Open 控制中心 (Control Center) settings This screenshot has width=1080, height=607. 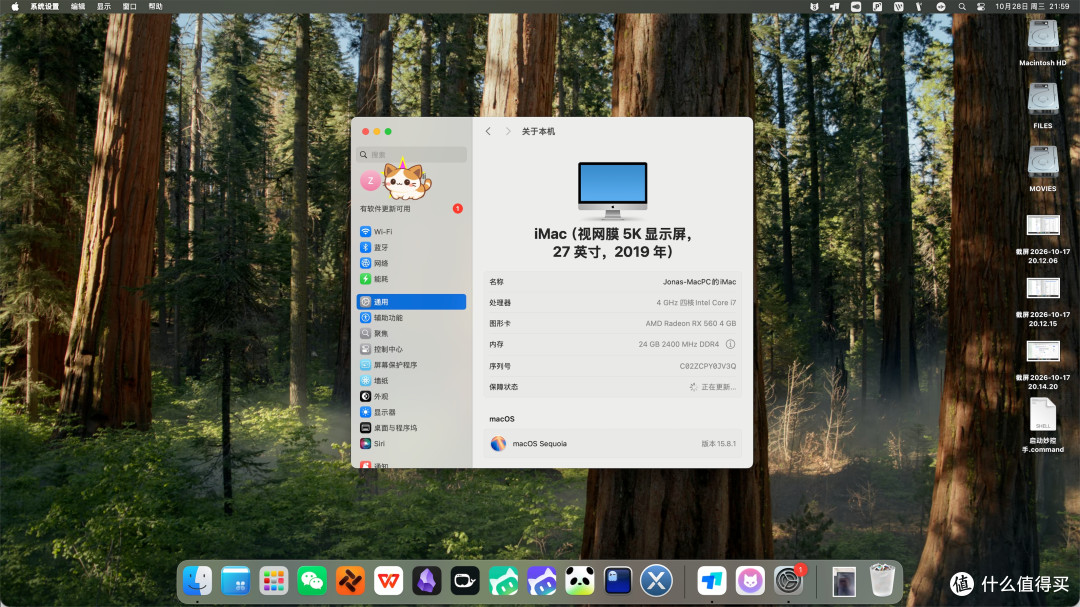[x=411, y=349]
